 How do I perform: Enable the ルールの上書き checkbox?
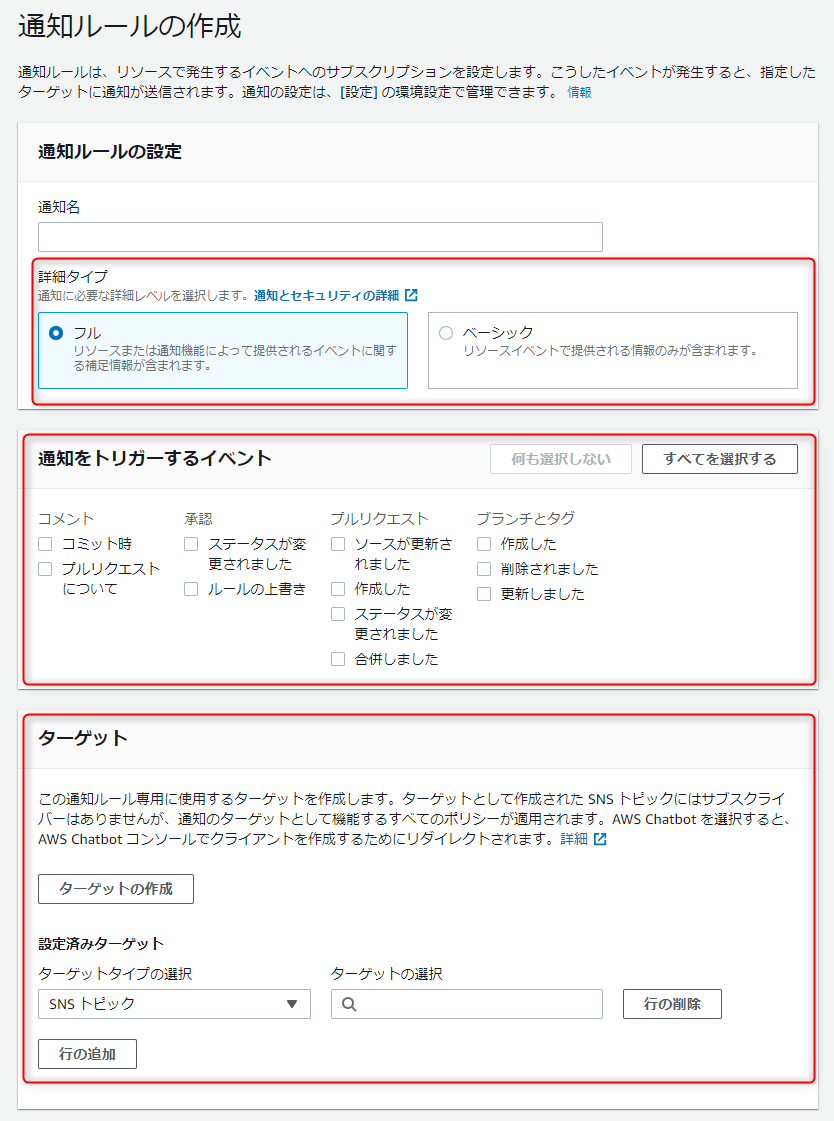click(191, 589)
